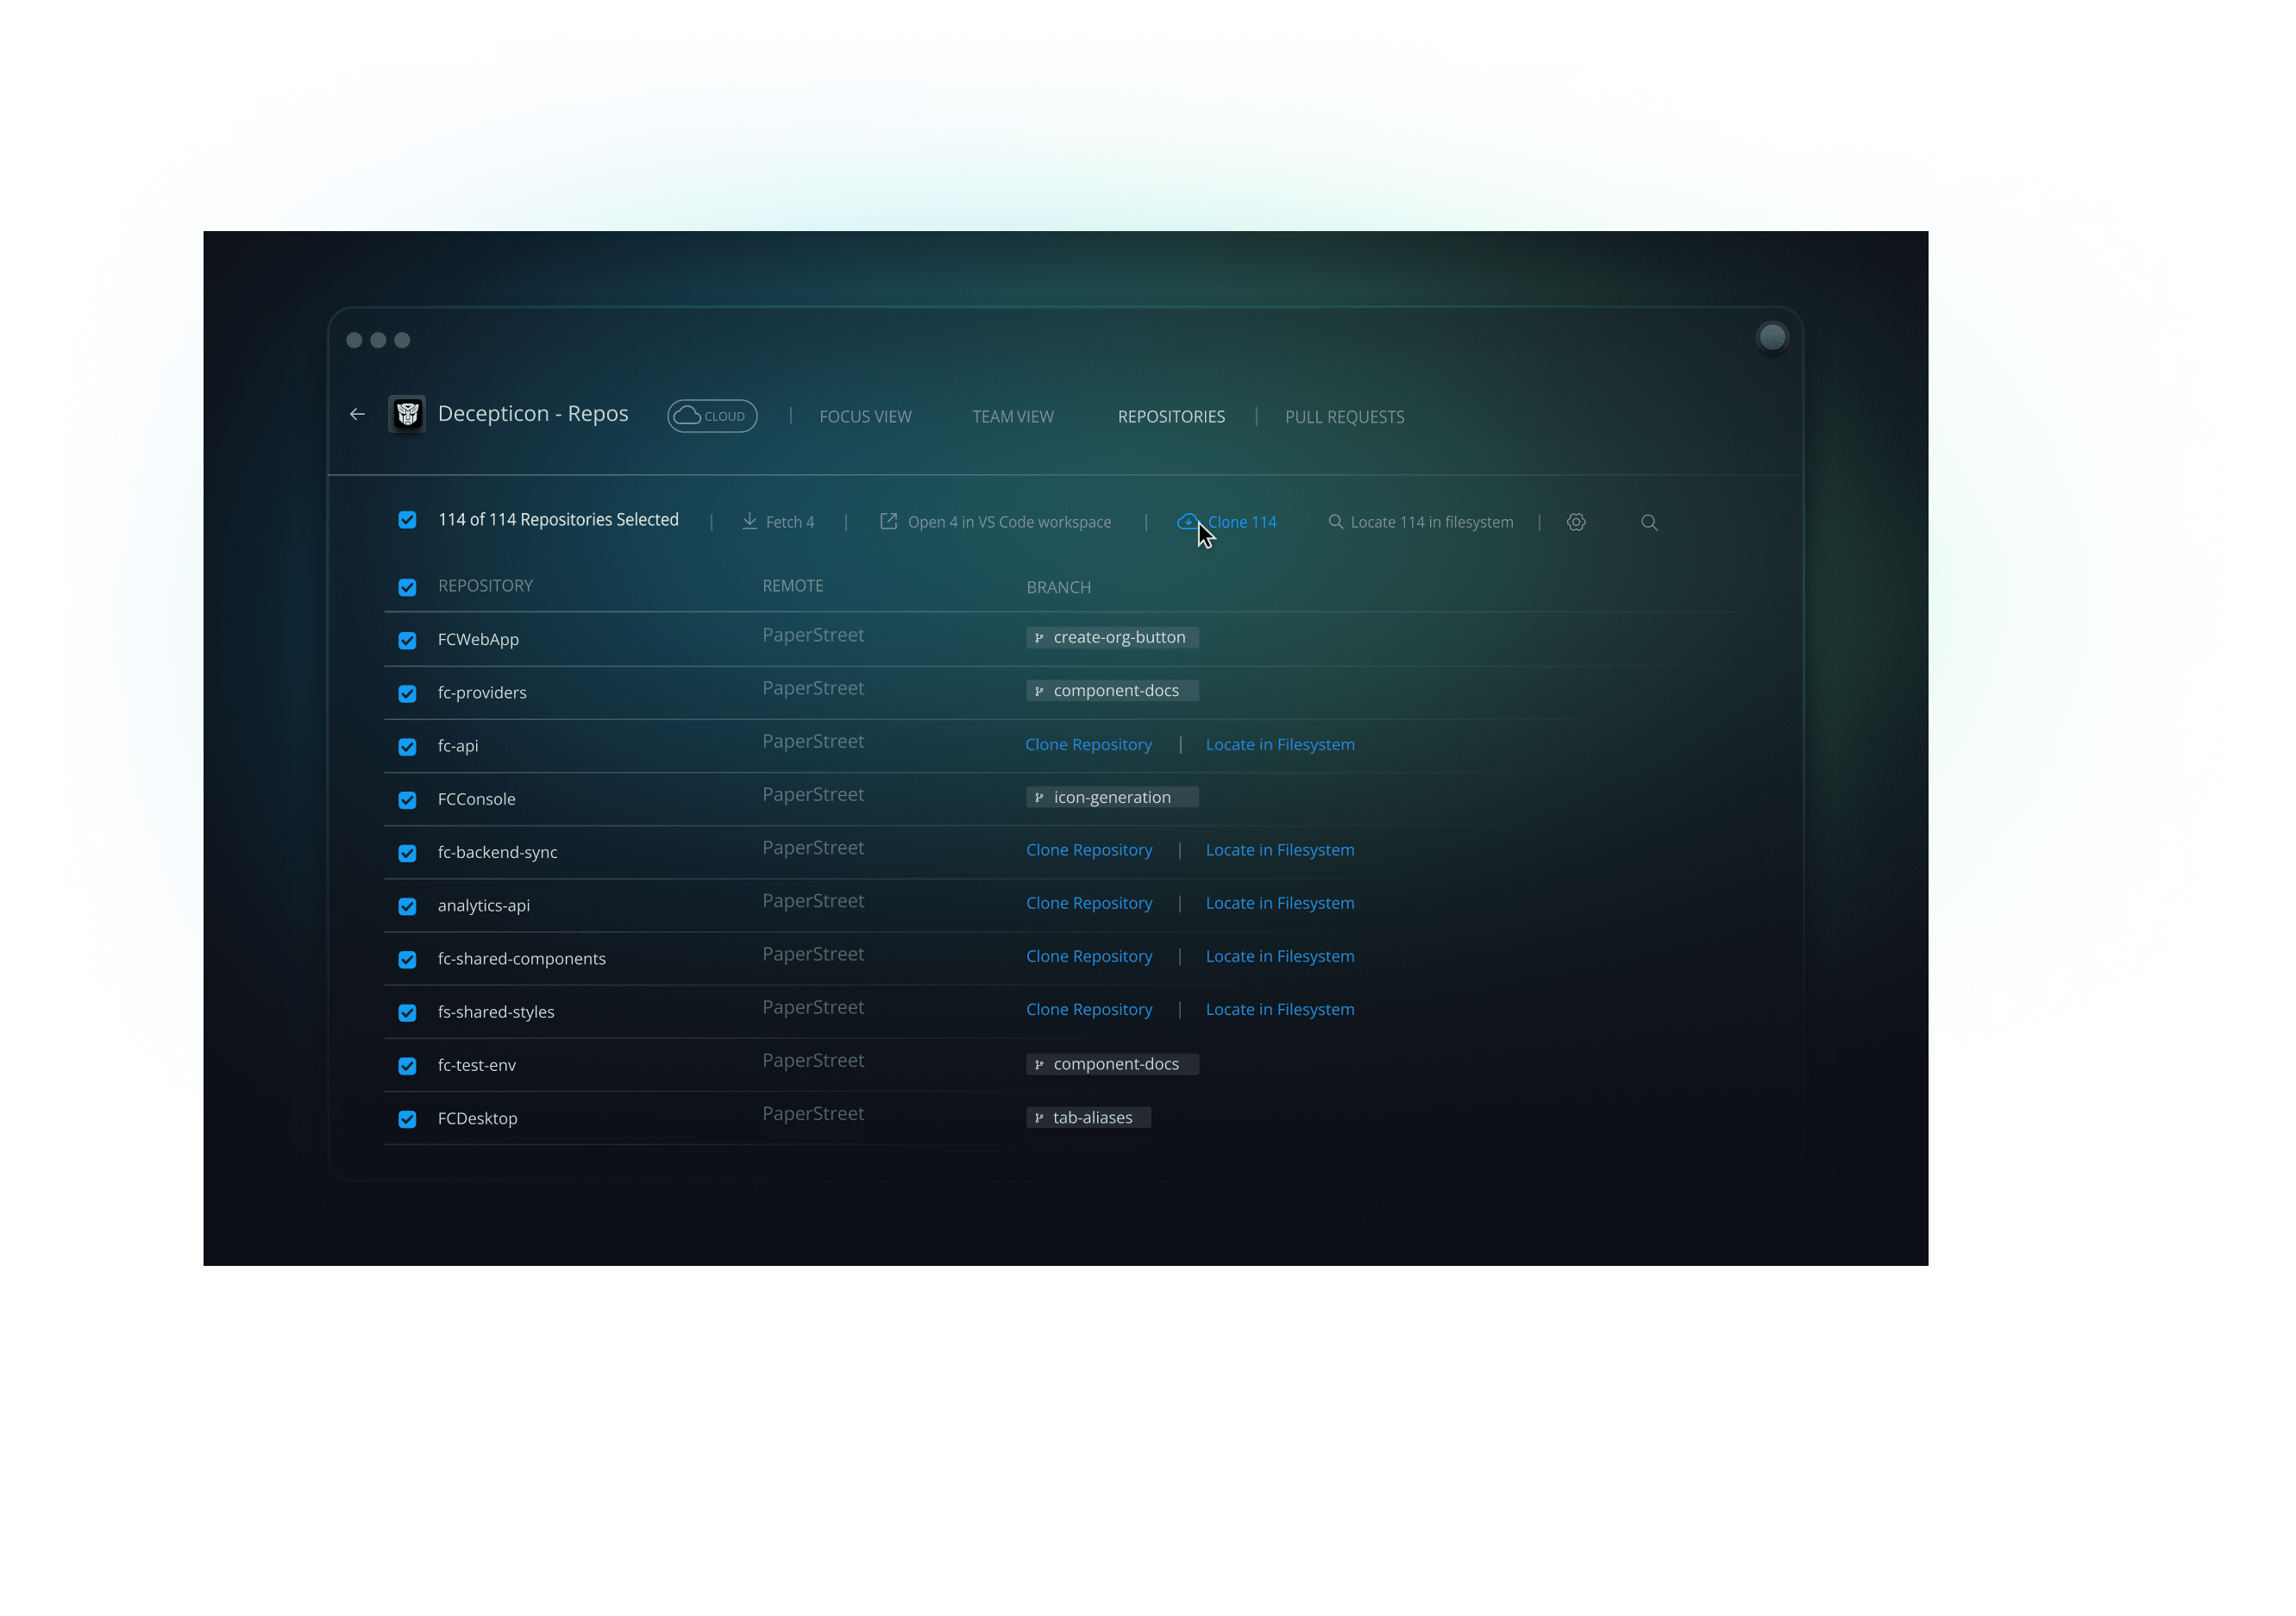The height and width of the screenshot is (1616, 2296).
Task: Uncheck the fc-test-env checkbox
Action: (x=407, y=1066)
